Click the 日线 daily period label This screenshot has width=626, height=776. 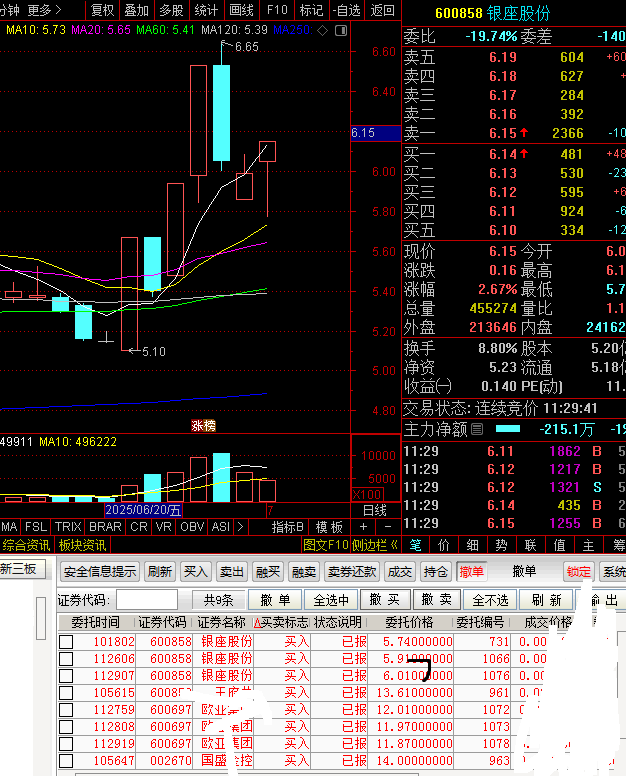tap(375, 510)
